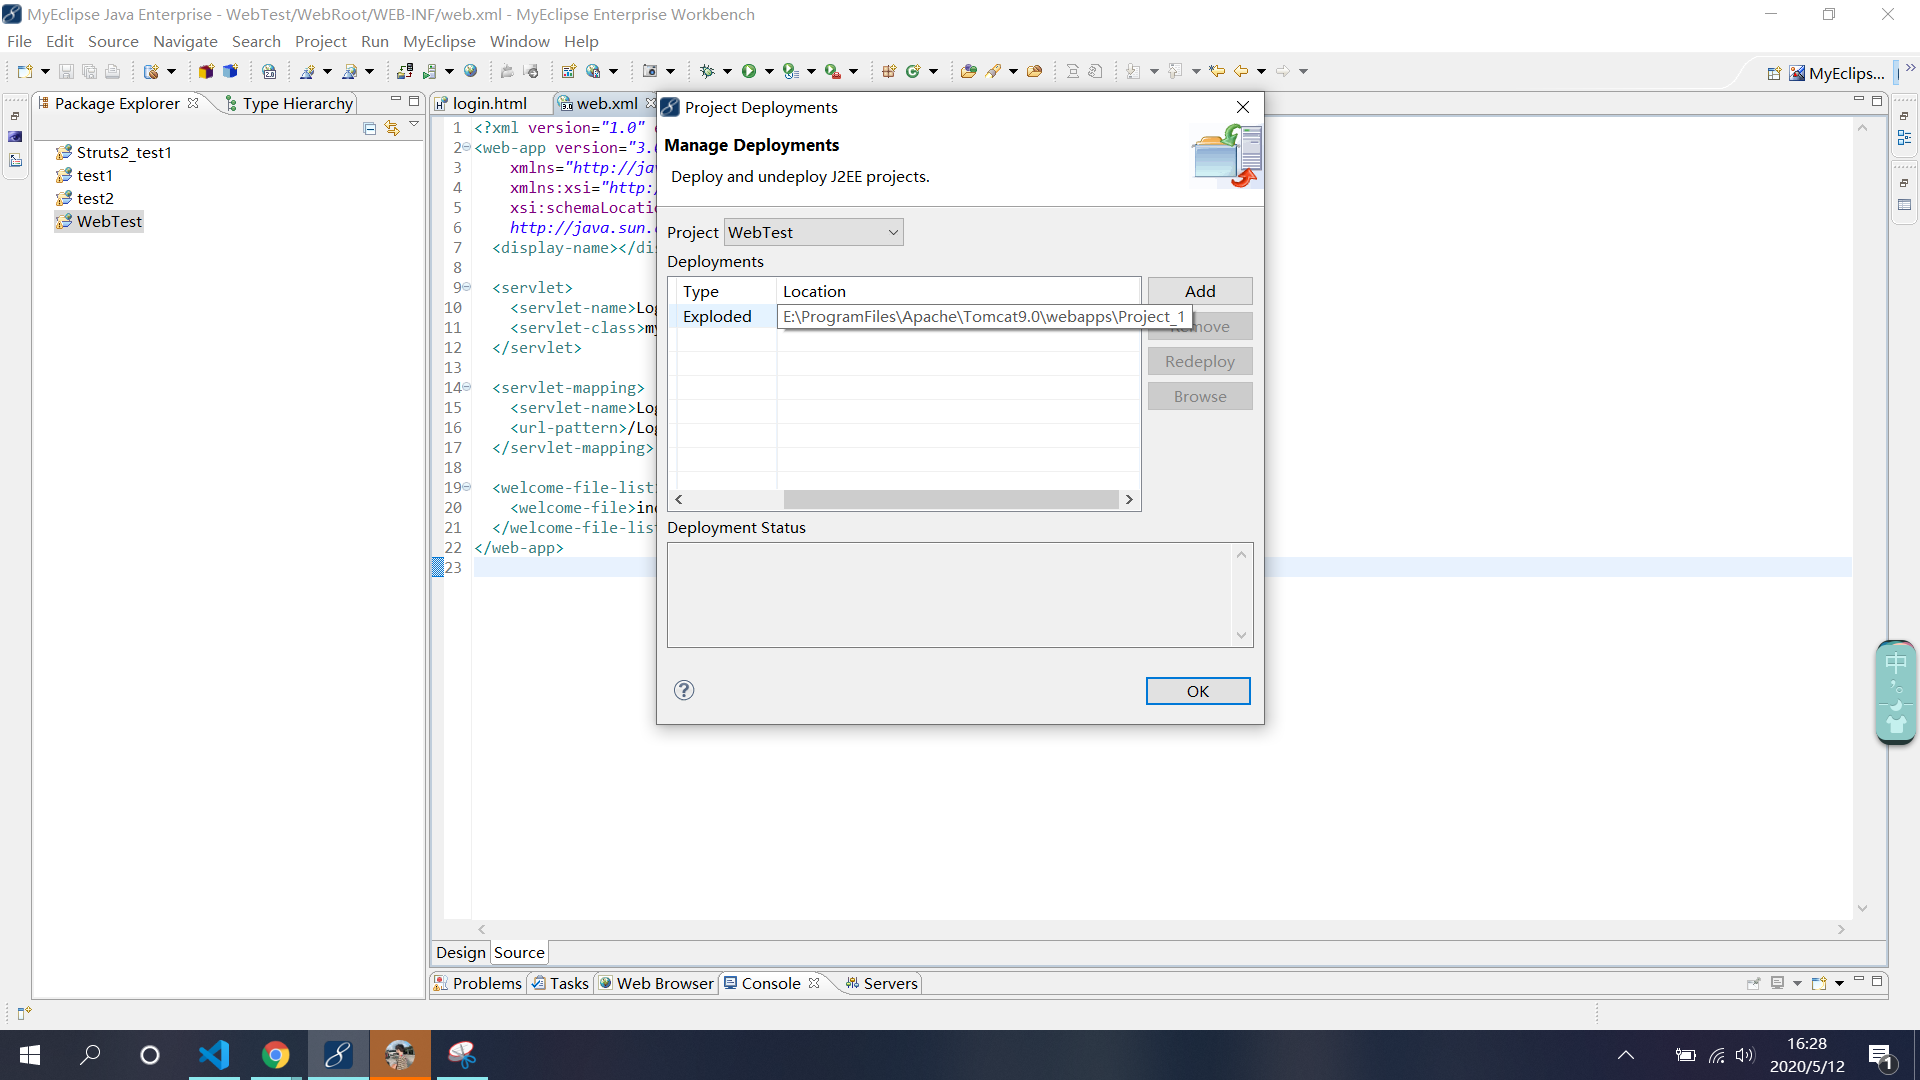Click the Windows Start button
This screenshot has width=1920, height=1080.
[30, 1055]
